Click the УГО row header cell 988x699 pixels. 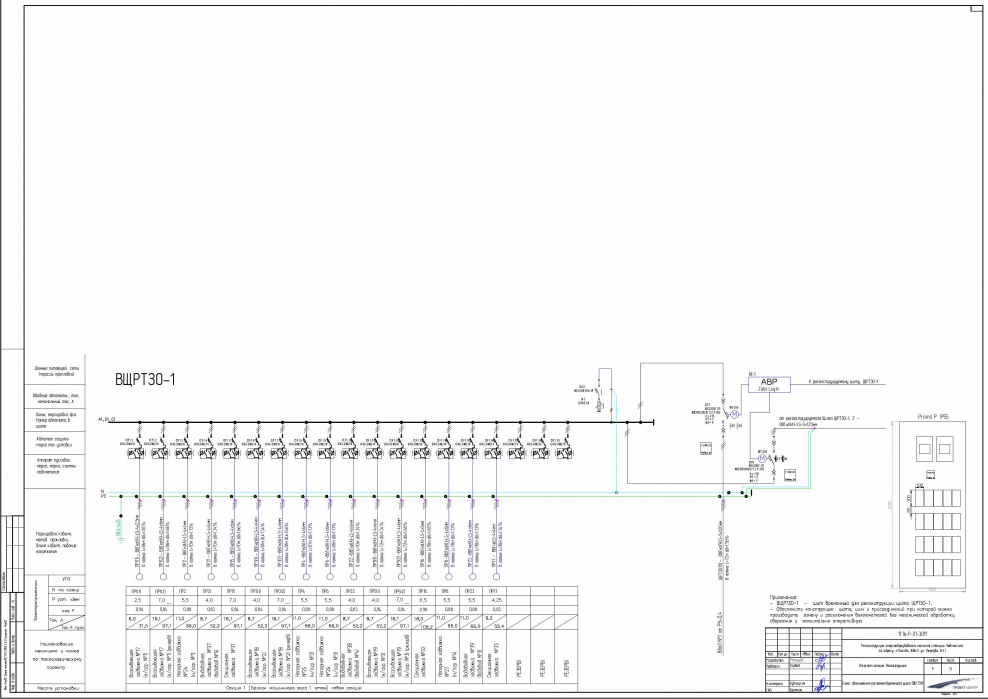coord(67,579)
